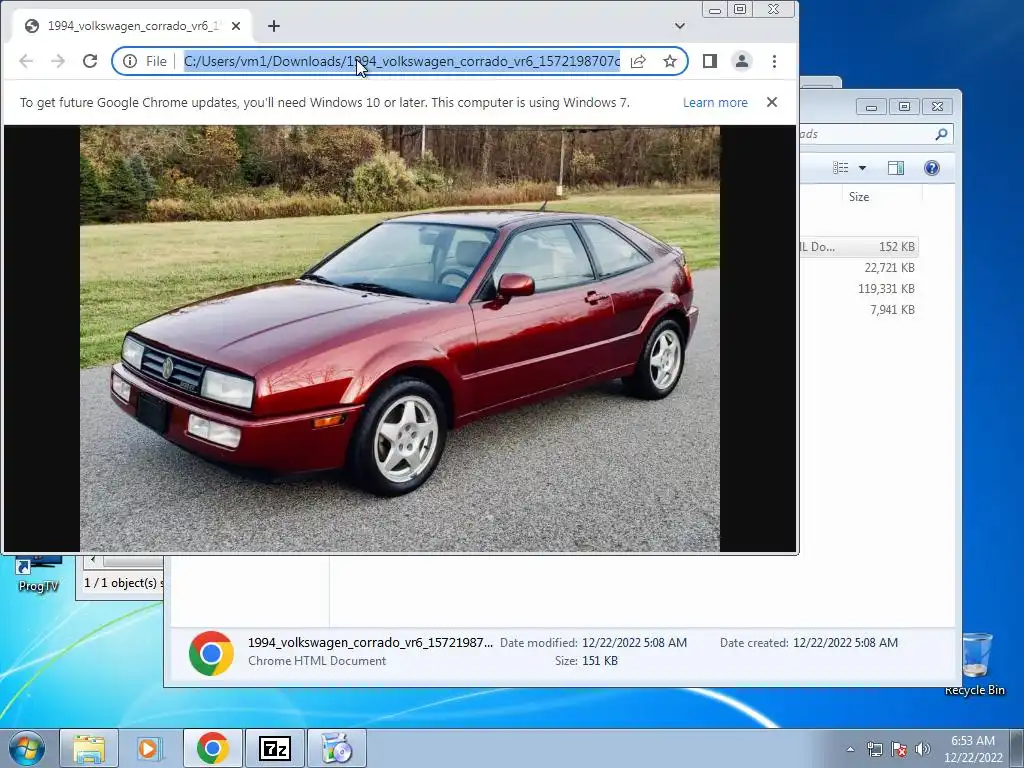
Task: Open the Recycle Bin desktop icon
Action: click(975, 664)
